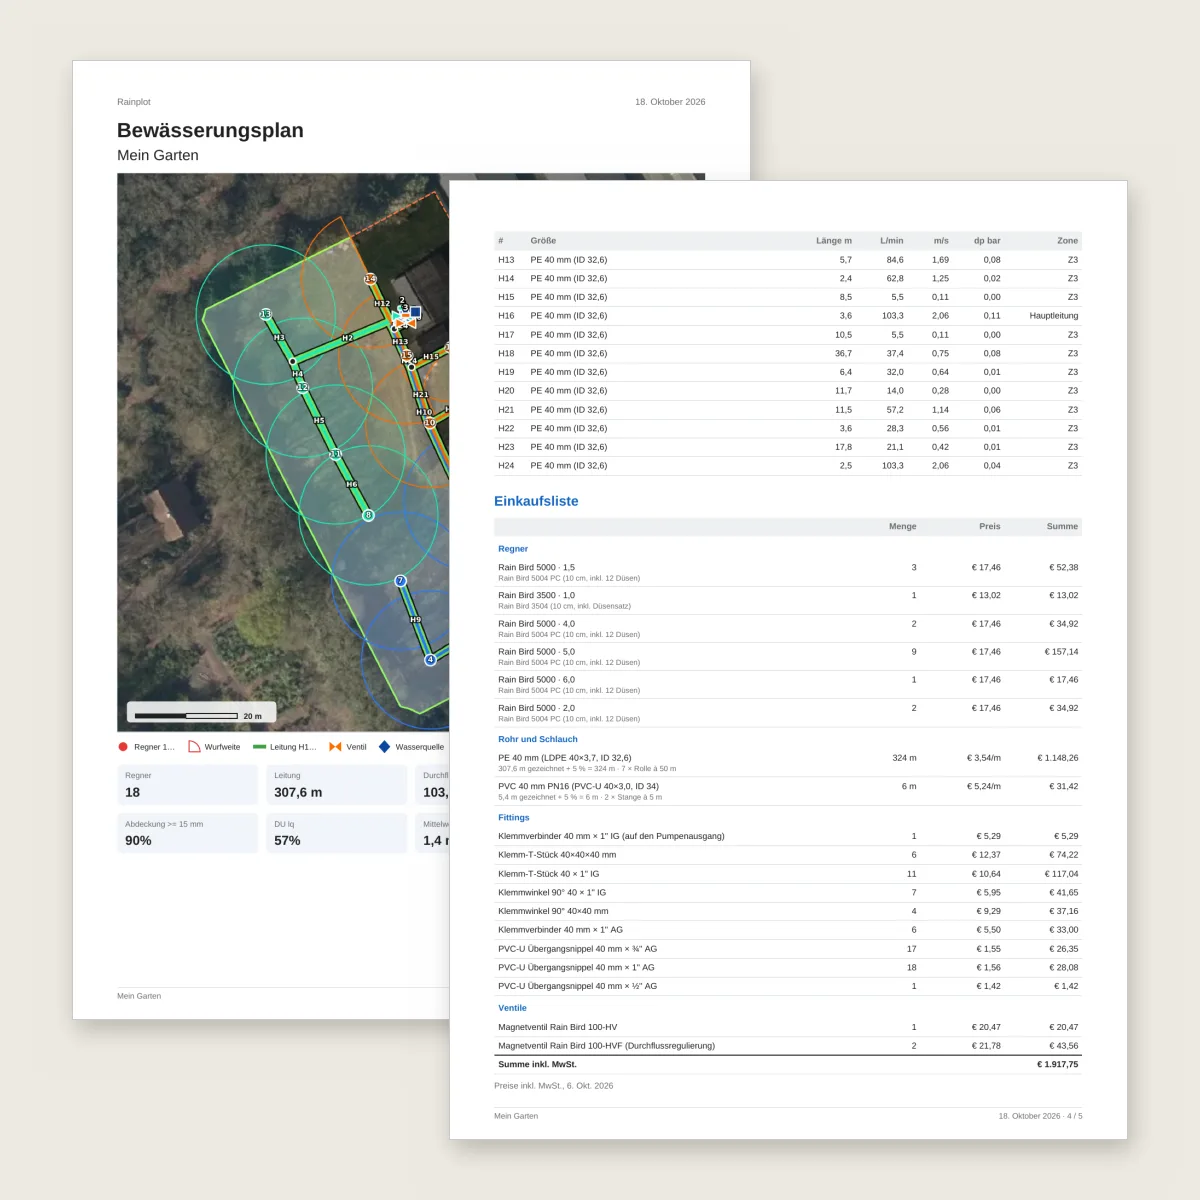Screen dimensions: 1200x1200
Task: Click the blue water source square on the map
Action: (415, 312)
